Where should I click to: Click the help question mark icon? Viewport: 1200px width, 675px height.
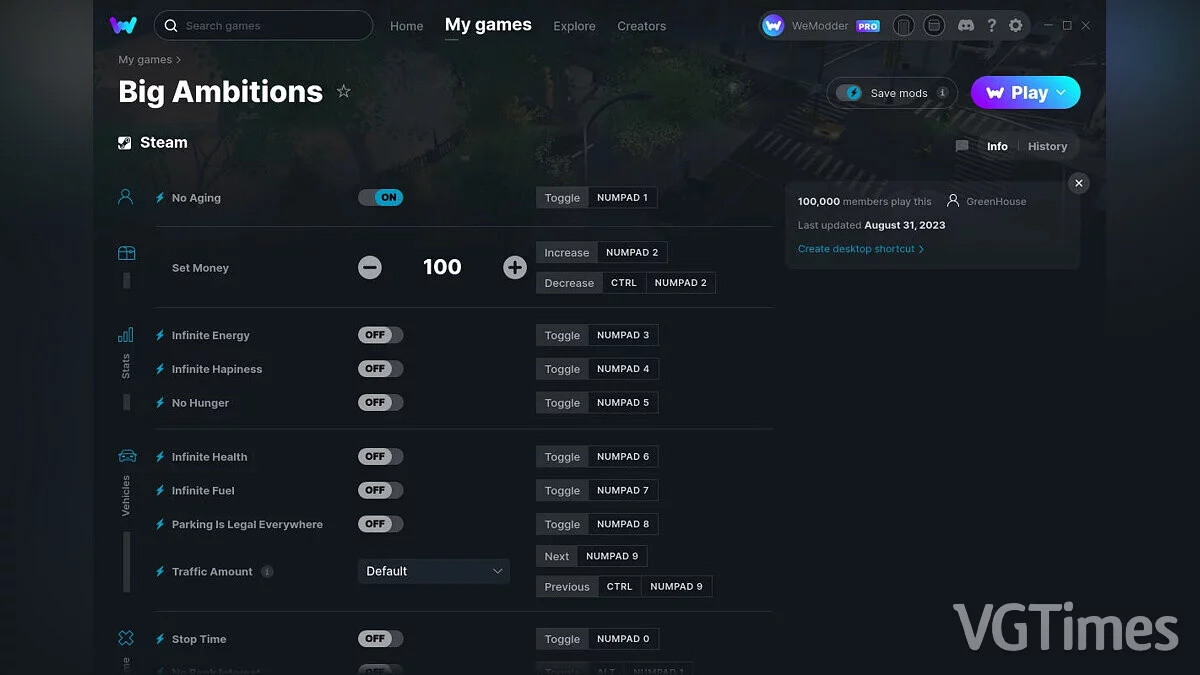991,25
